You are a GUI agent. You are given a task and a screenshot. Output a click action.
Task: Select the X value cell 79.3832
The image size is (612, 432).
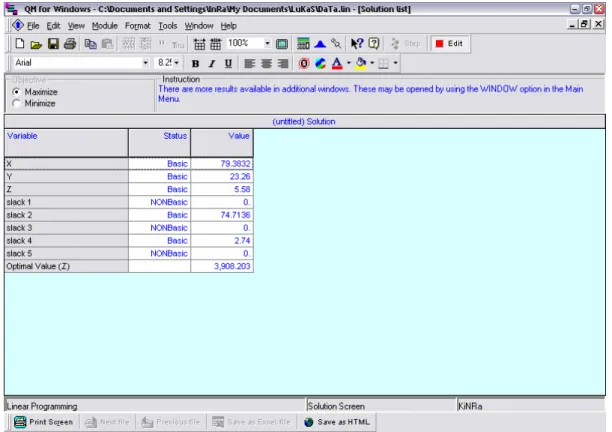pos(222,164)
